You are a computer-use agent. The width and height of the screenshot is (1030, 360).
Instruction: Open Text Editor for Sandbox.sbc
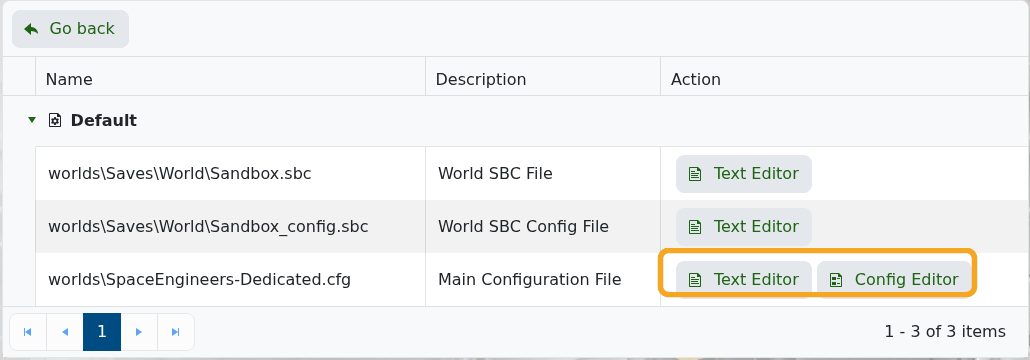pyautogui.click(x=744, y=174)
